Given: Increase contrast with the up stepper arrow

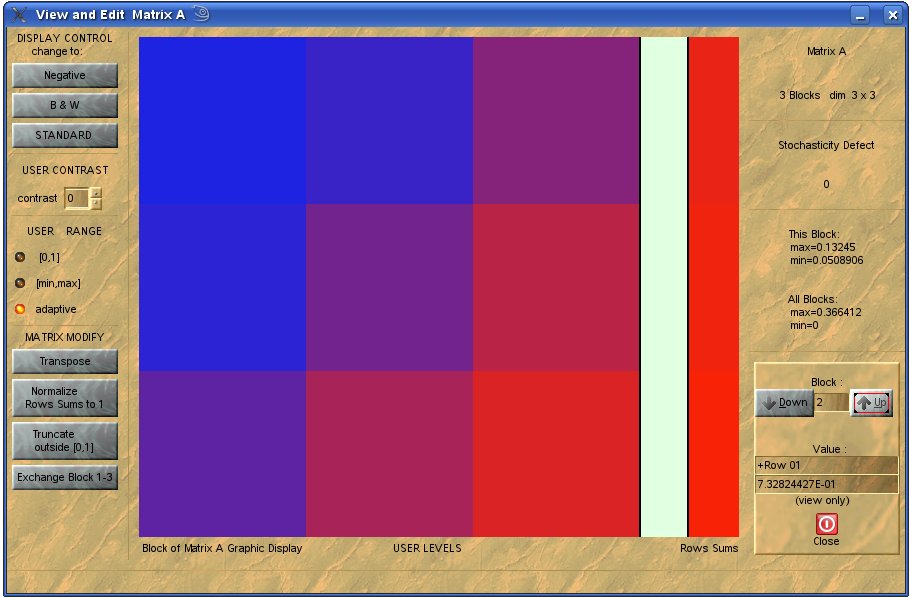Looking at the screenshot, I should tap(96, 193).
